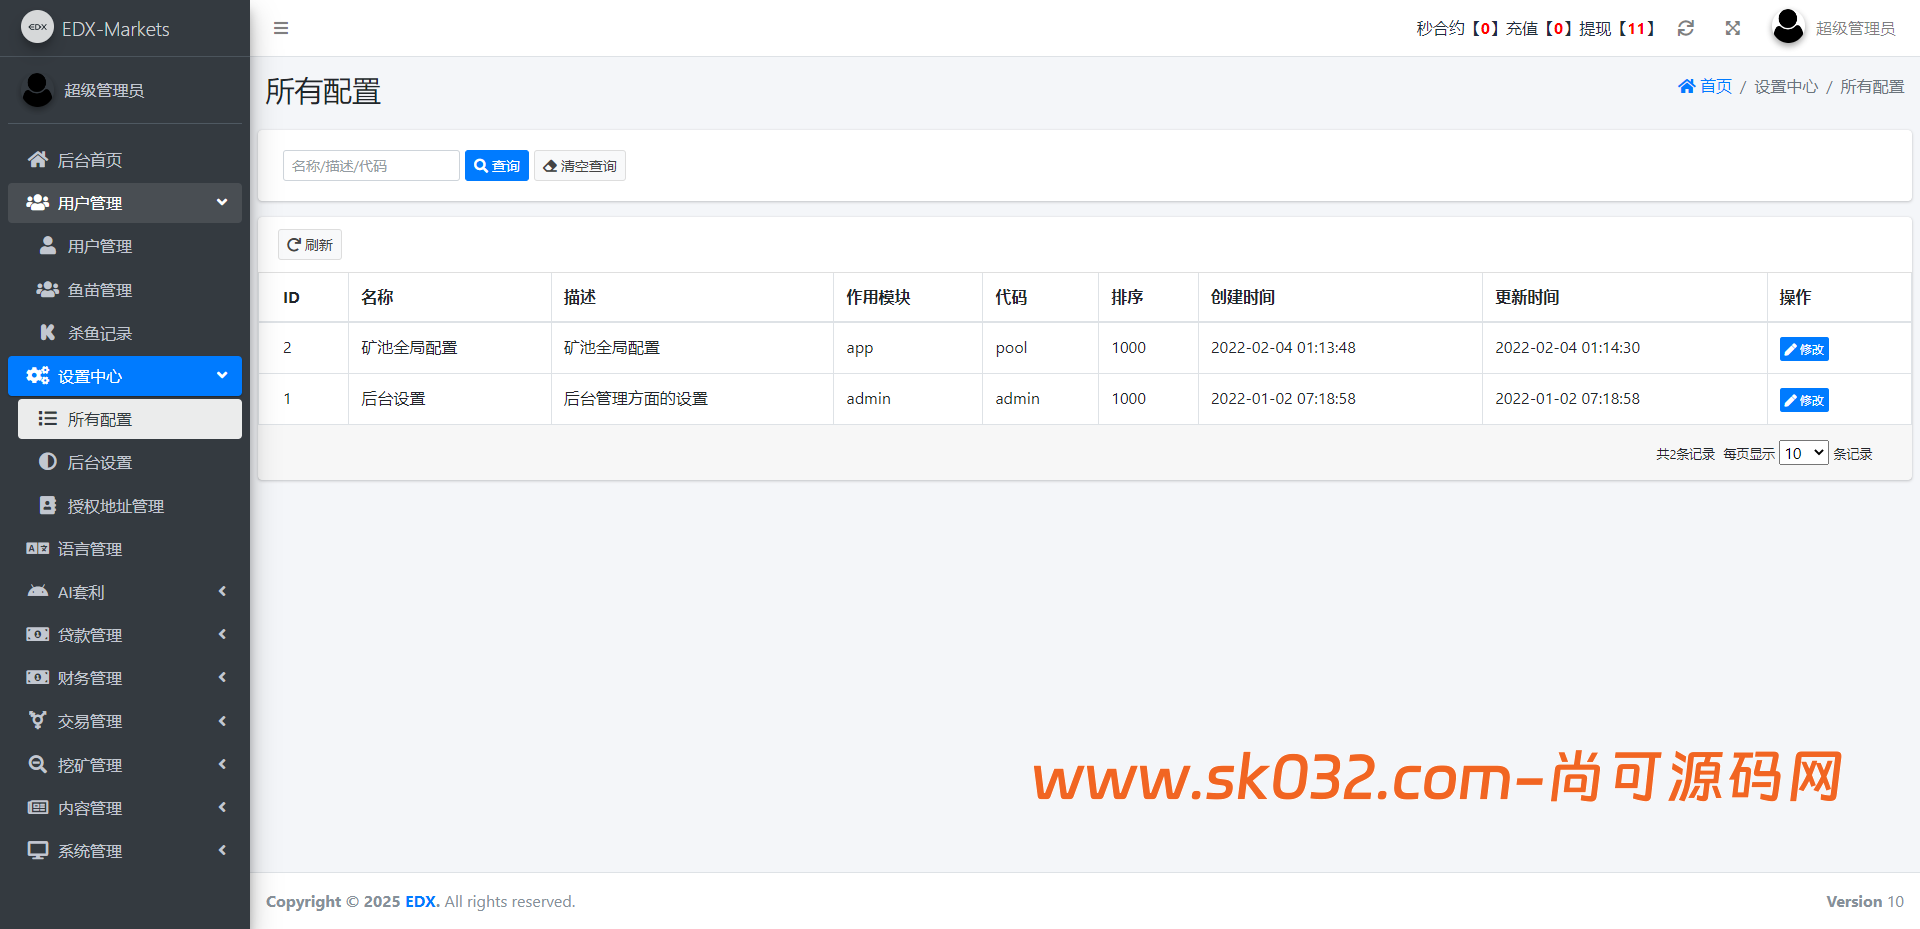Collapse the 用户管理 sidebar group
Screen dimensions: 1920x929
(125, 203)
